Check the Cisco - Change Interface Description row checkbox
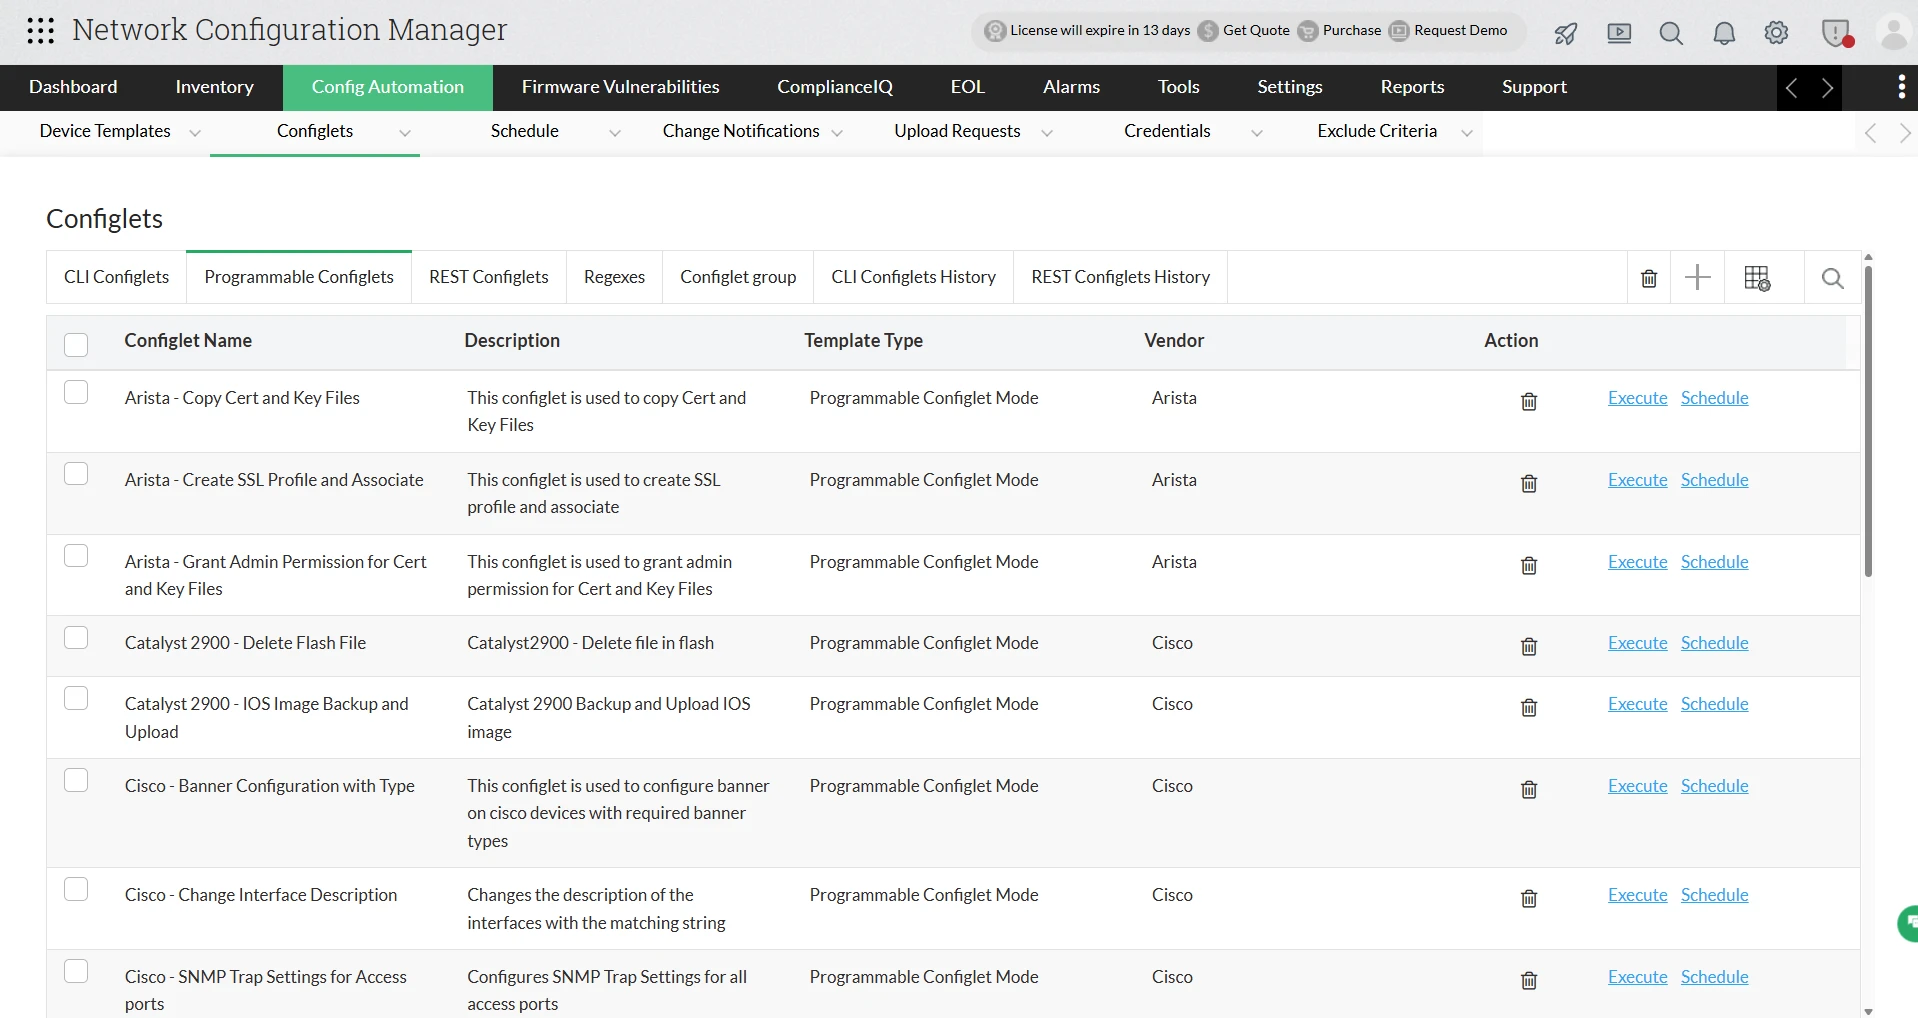The width and height of the screenshot is (1918, 1018). 76,889
